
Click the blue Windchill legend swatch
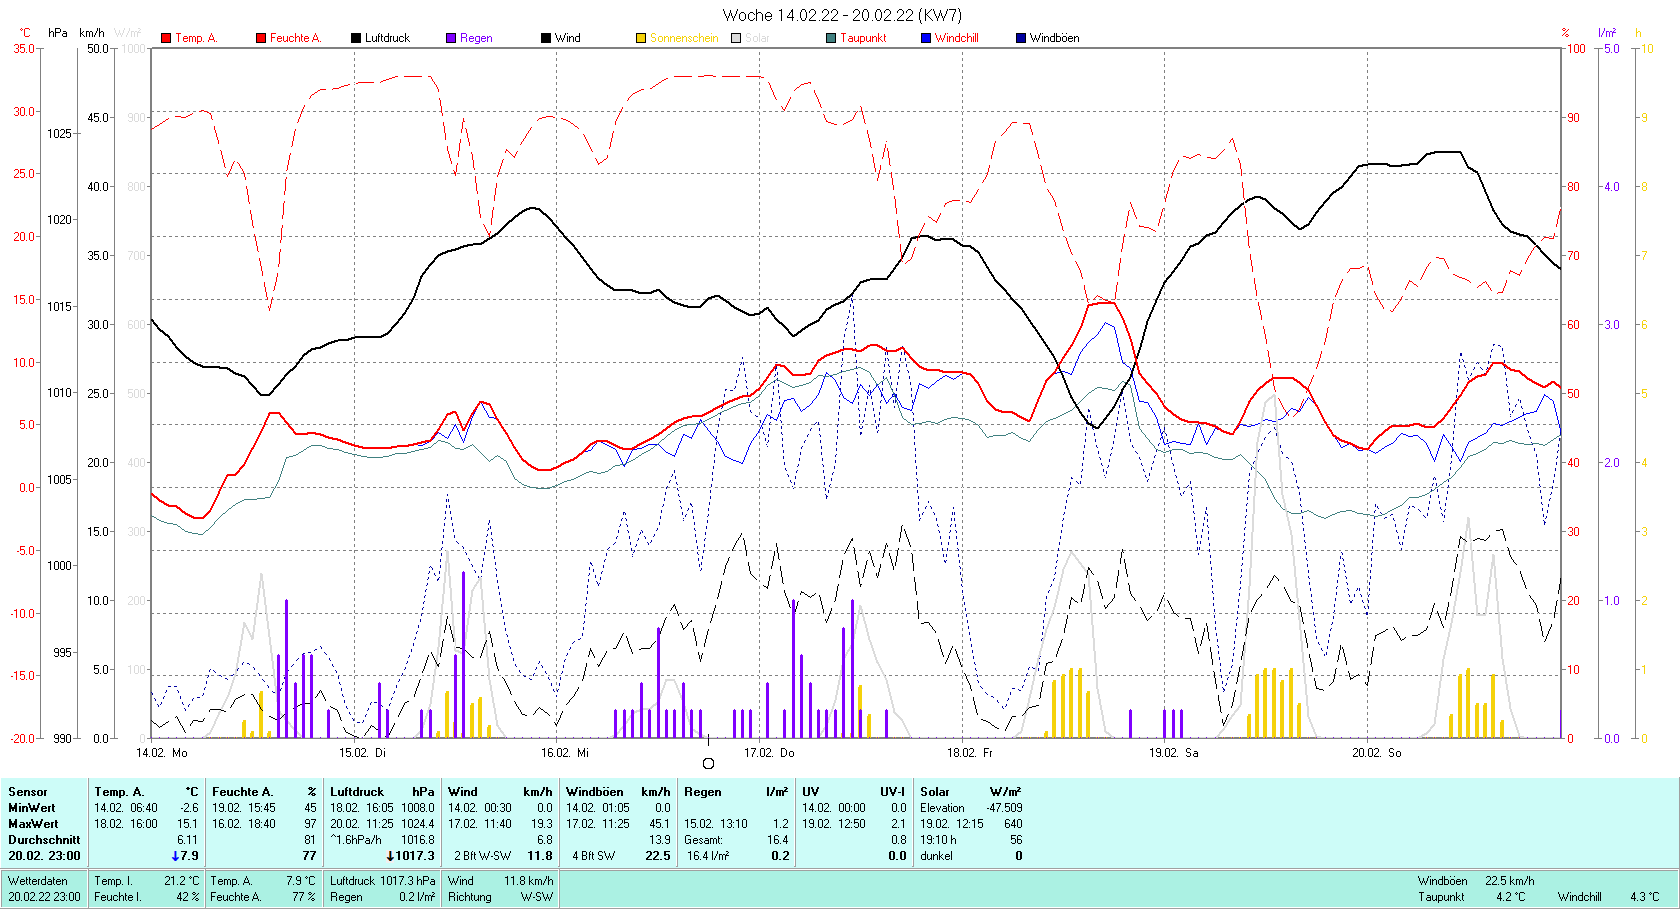coord(926,38)
